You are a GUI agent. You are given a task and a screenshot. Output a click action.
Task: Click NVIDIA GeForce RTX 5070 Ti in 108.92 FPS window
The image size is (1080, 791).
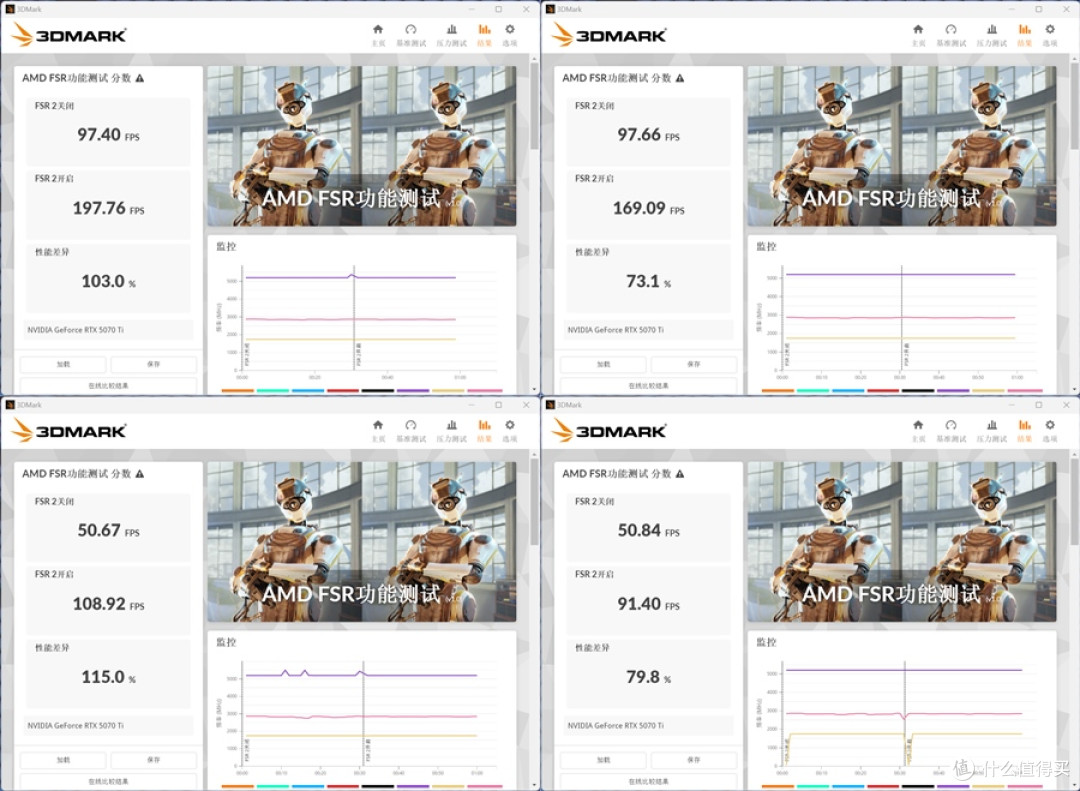(x=76, y=726)
